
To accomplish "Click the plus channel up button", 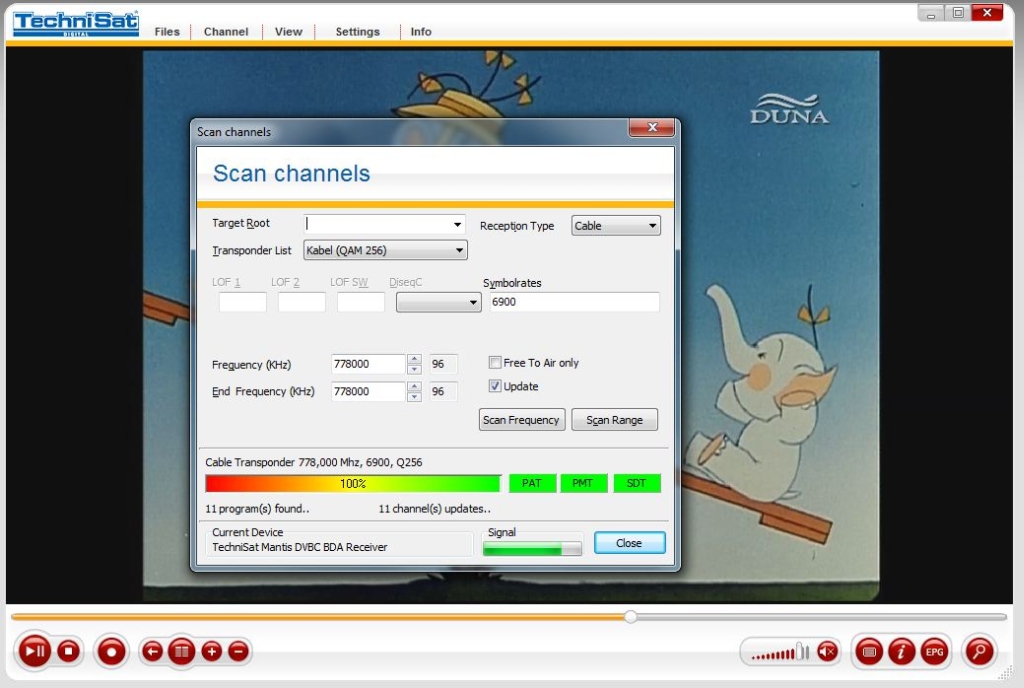I will (x=212, y=651).
